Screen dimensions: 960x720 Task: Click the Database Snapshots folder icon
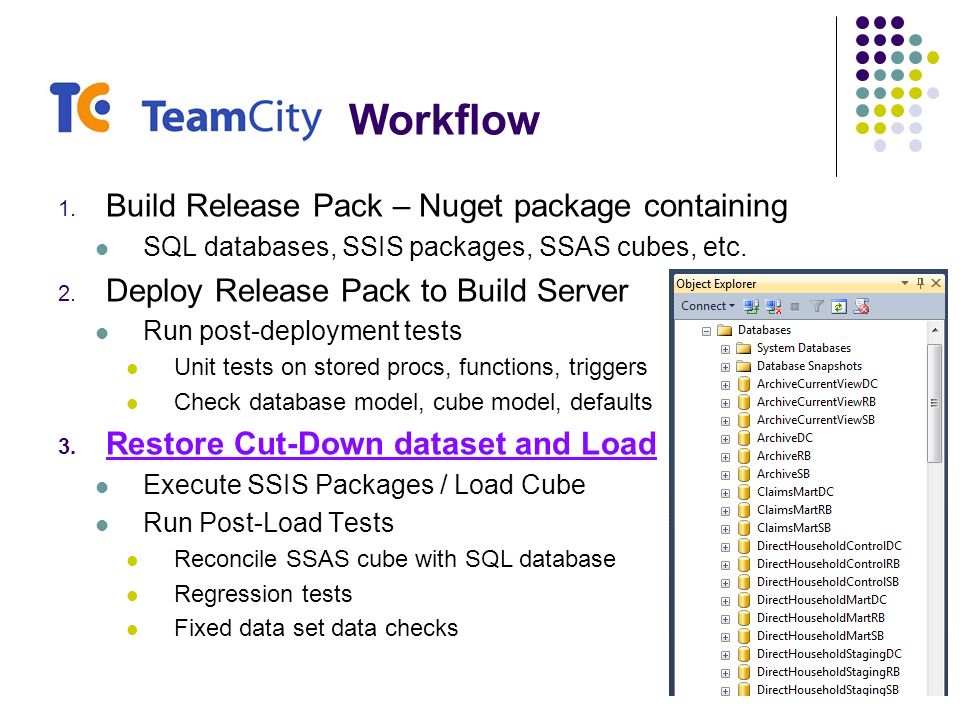pos(743,366)
